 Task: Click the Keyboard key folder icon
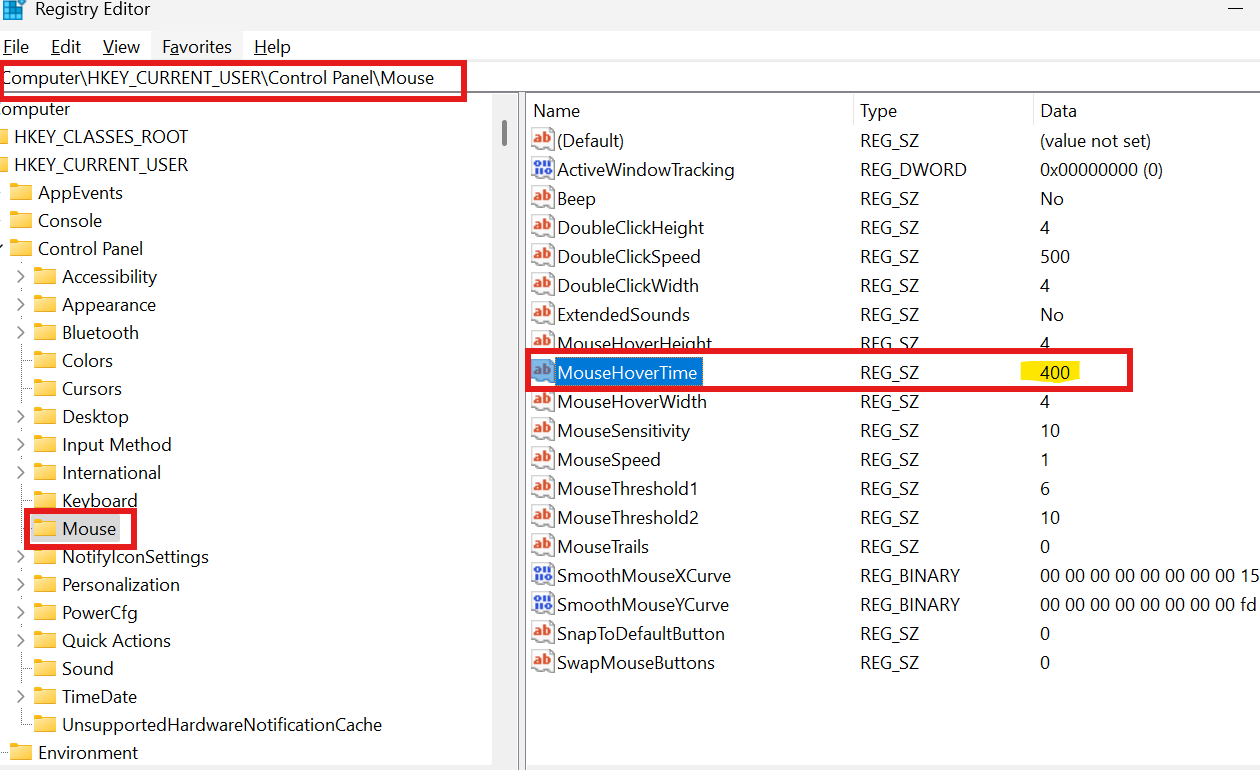[45, 500]
